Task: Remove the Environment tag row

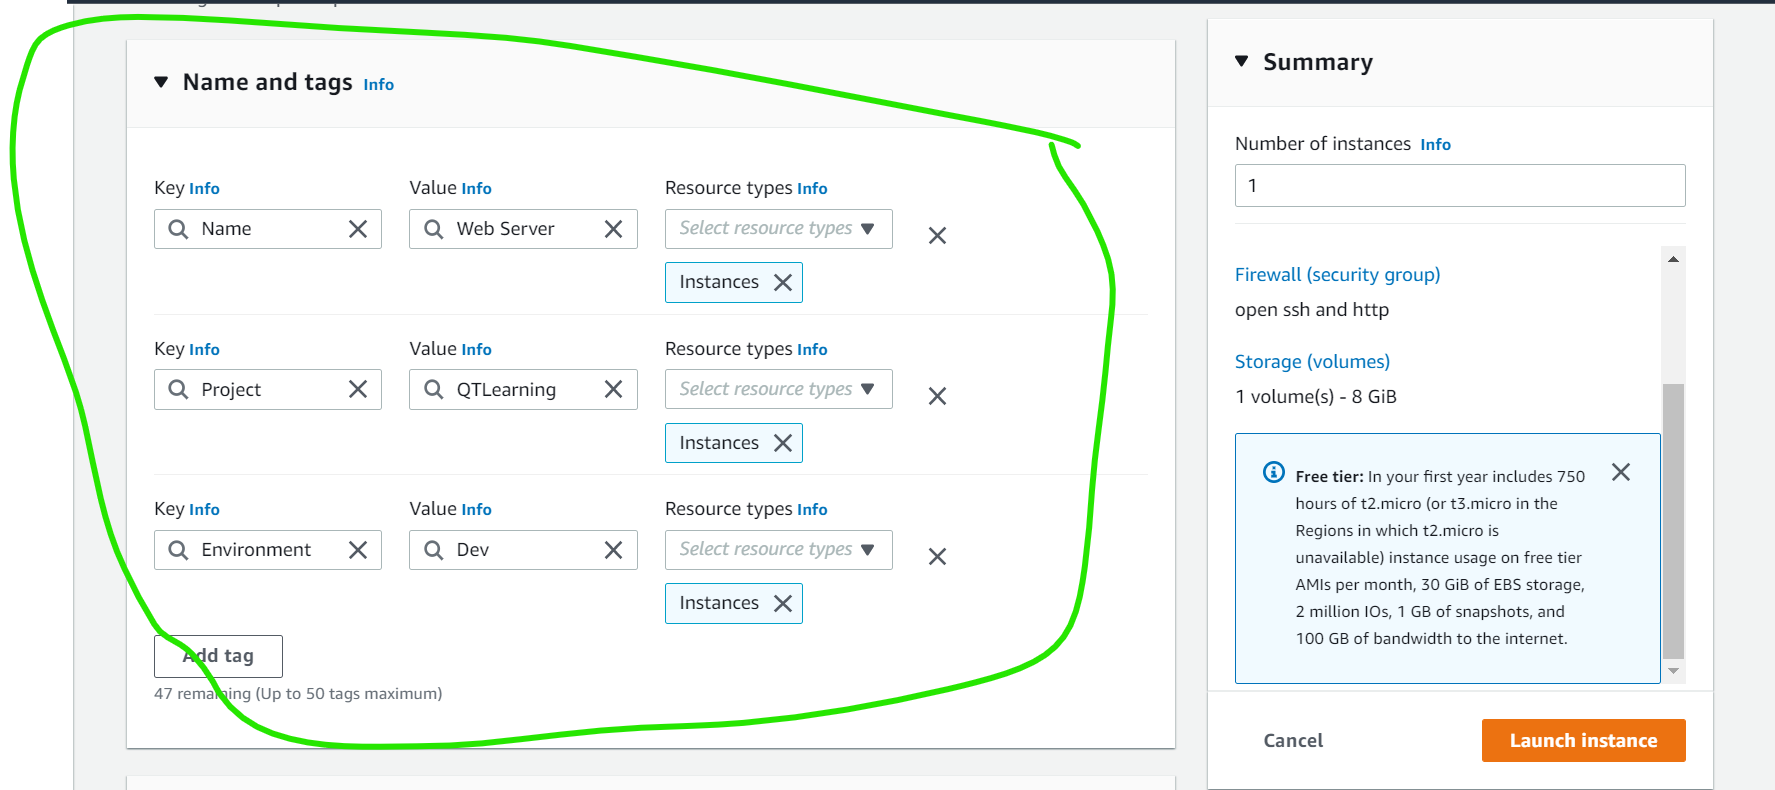Action: (x=937, y=557)
